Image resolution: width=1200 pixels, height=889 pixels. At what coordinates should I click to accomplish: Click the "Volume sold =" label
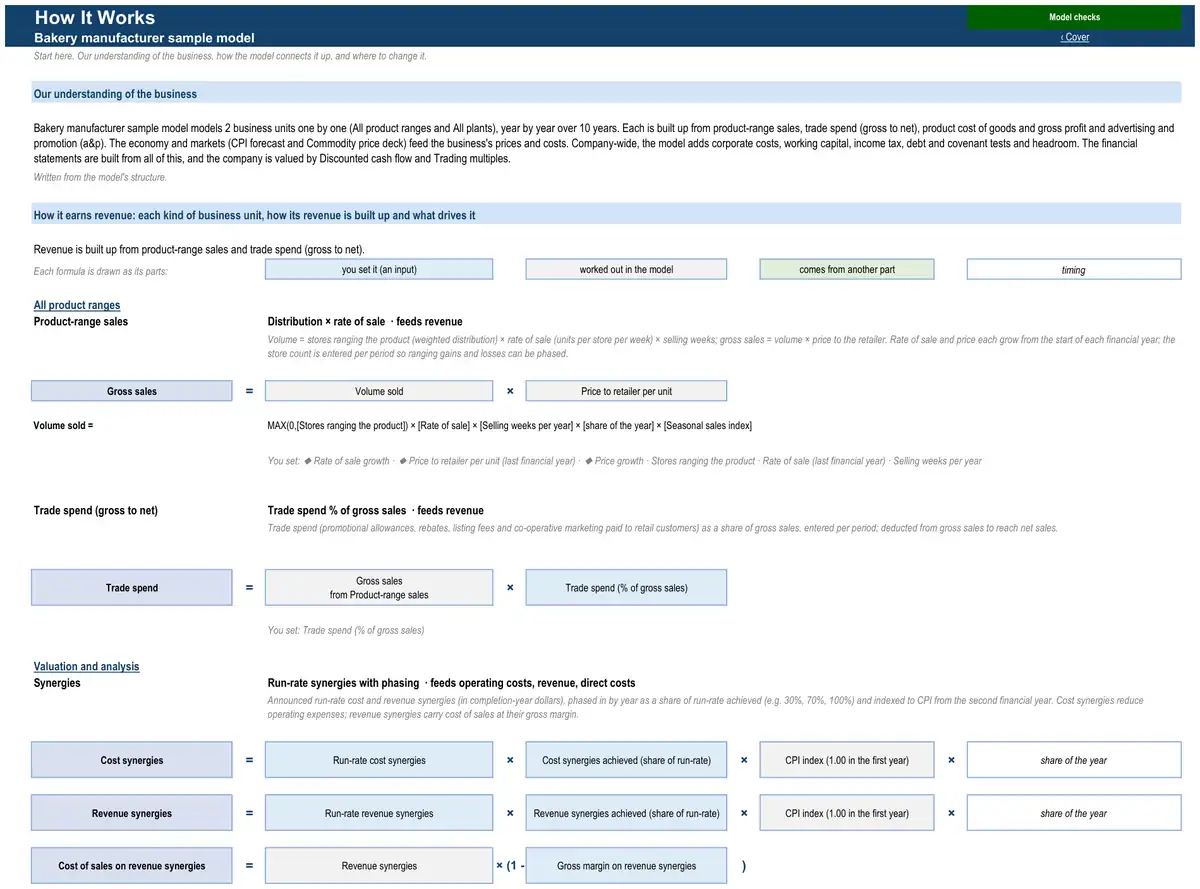pos(63,425)
